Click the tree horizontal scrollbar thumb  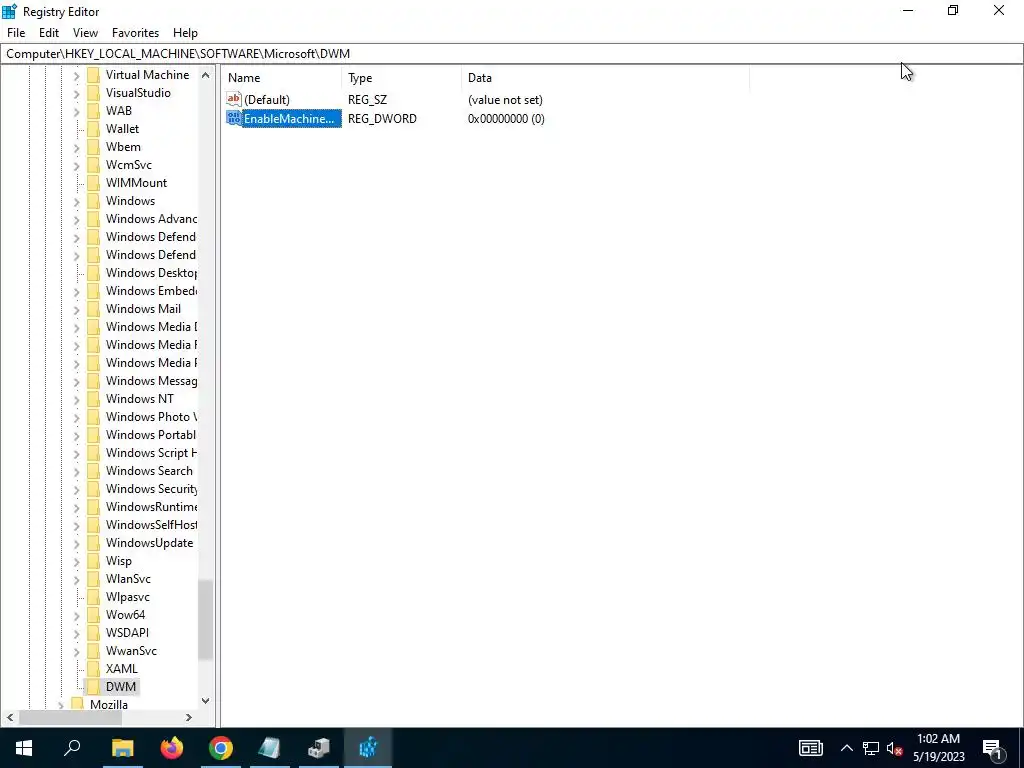tap(70, 717)
